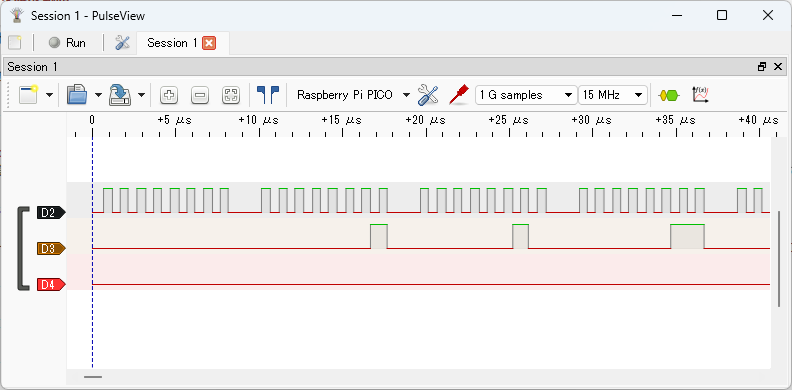Zoom out of the waveform
Image resolution: width=792 pixels, height=390 pixels.
(x=200, y=95)
